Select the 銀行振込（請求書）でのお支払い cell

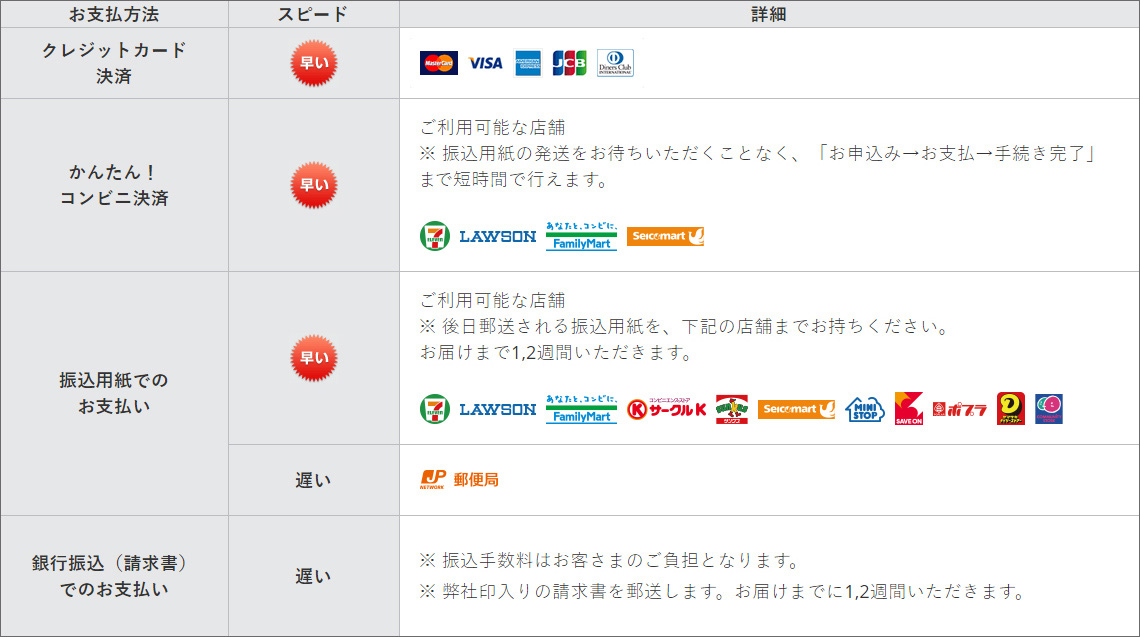pos(114,577)
